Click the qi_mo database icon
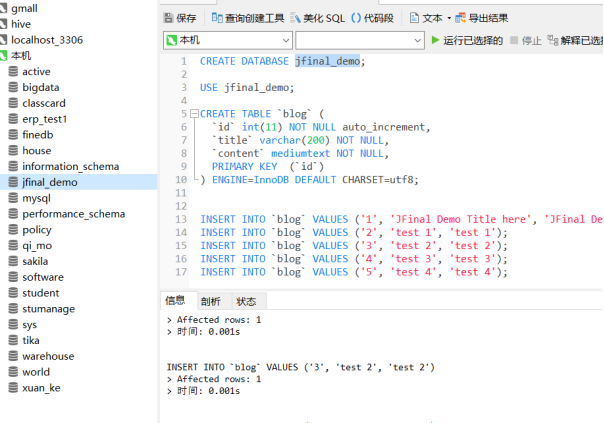 tap(13, 245)
